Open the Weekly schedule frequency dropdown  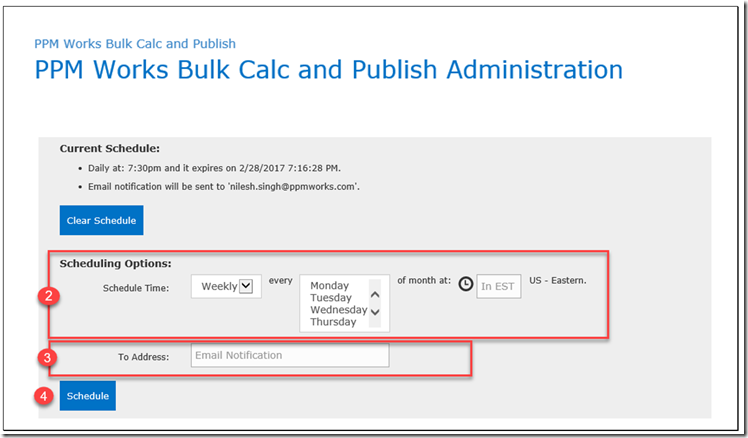click(226, 286)
